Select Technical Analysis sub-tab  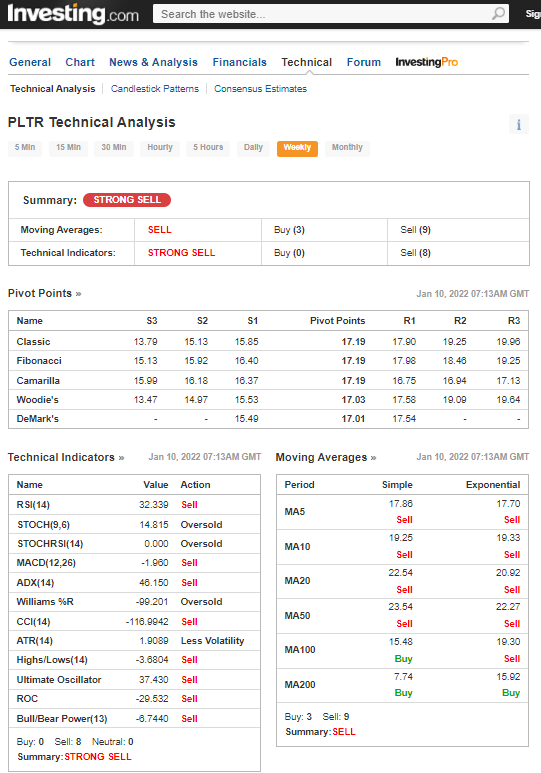click(x=53, y=89)
